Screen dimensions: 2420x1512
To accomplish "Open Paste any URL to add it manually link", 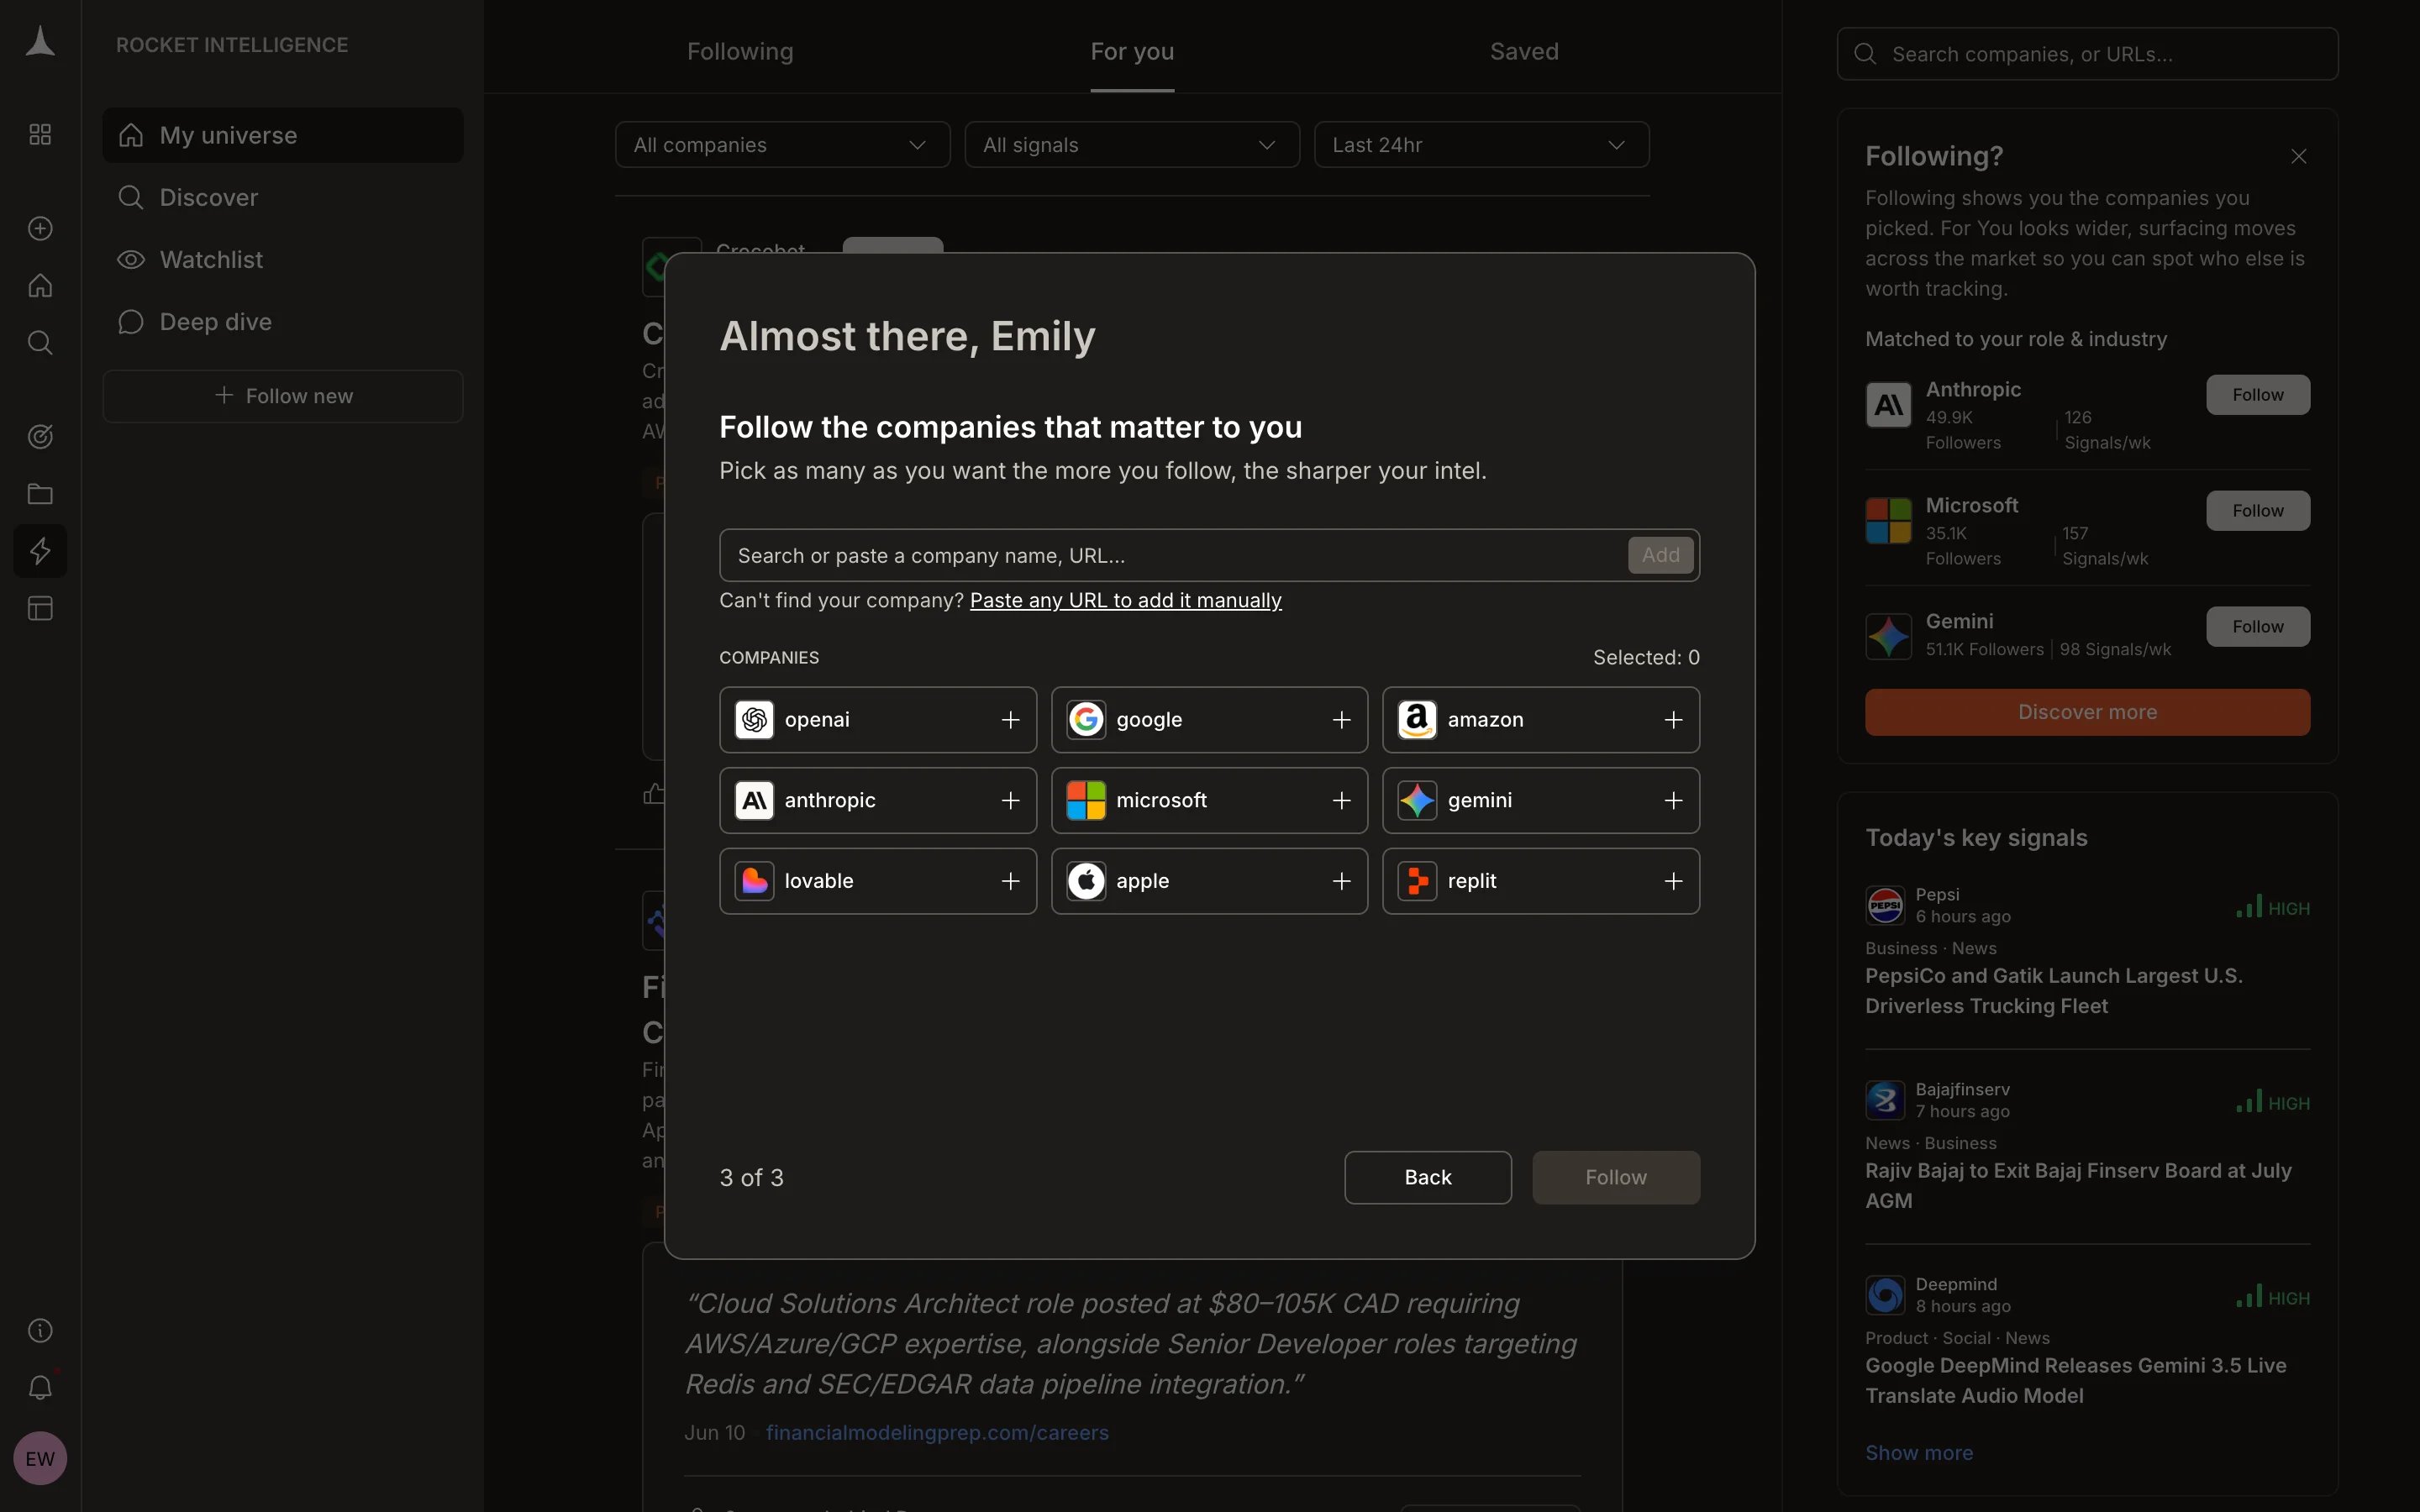I will [1125, 600].
